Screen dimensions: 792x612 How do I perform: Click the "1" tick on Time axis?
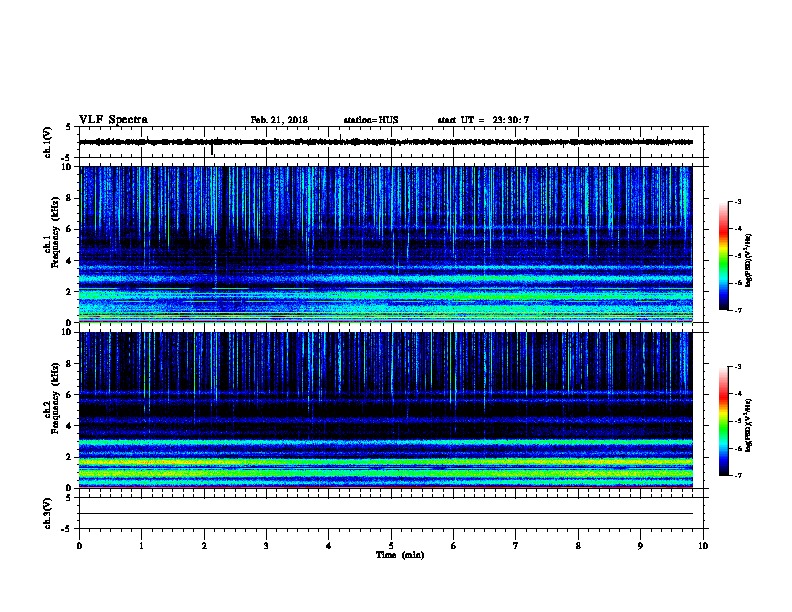coord(141,546)
